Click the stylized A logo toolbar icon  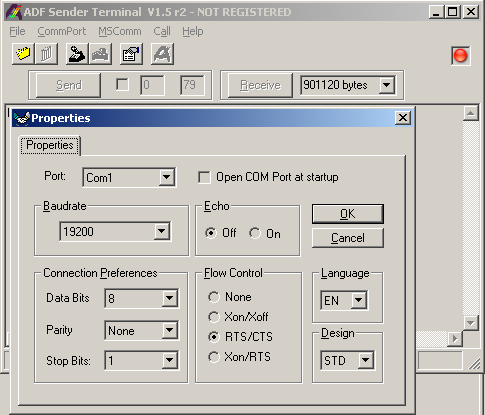tap(163, 54)
